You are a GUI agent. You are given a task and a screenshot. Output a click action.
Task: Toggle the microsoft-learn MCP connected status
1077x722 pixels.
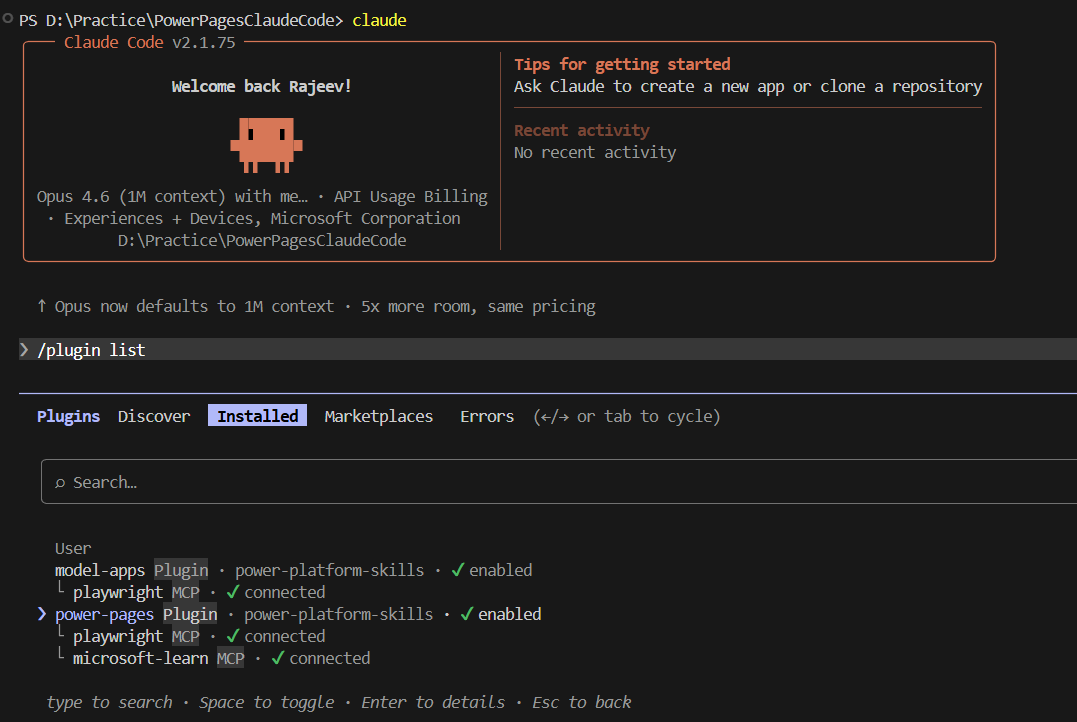(329, 658)
